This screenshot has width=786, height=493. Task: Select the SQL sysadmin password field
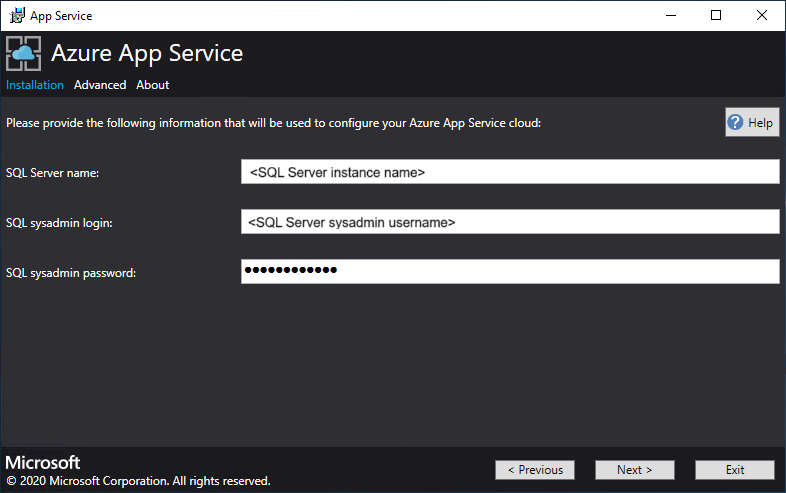click(x=510, y=271)
